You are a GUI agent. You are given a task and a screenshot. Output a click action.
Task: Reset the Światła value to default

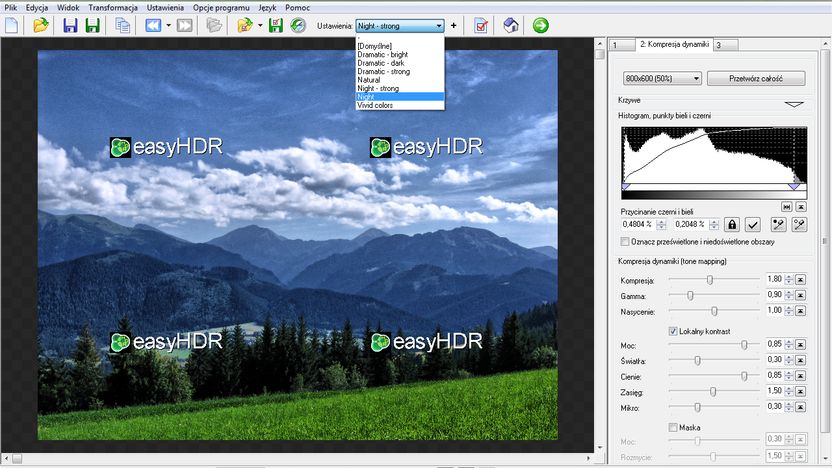pyautogui.click(x=801, y=360)
